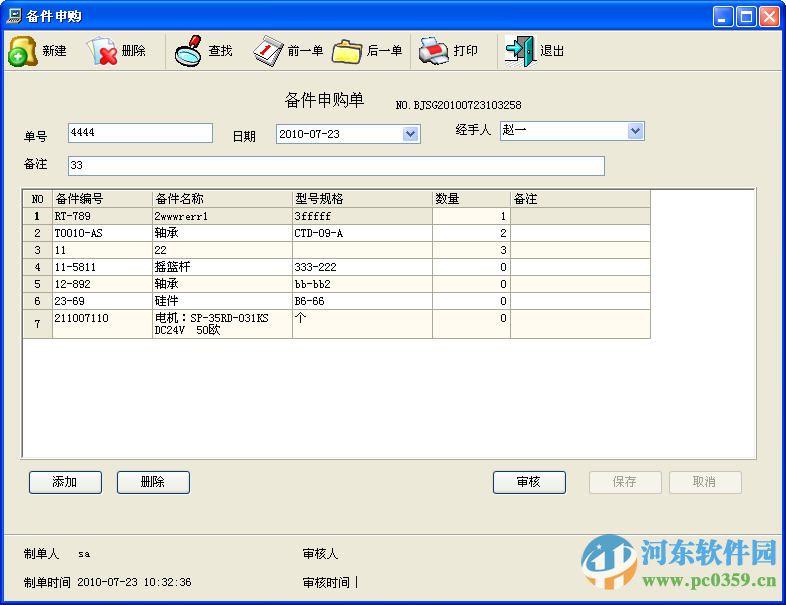Open the 日期 date dropdown arrow
786x605 pixels.
pyautogui.click(x=411, y=134)
